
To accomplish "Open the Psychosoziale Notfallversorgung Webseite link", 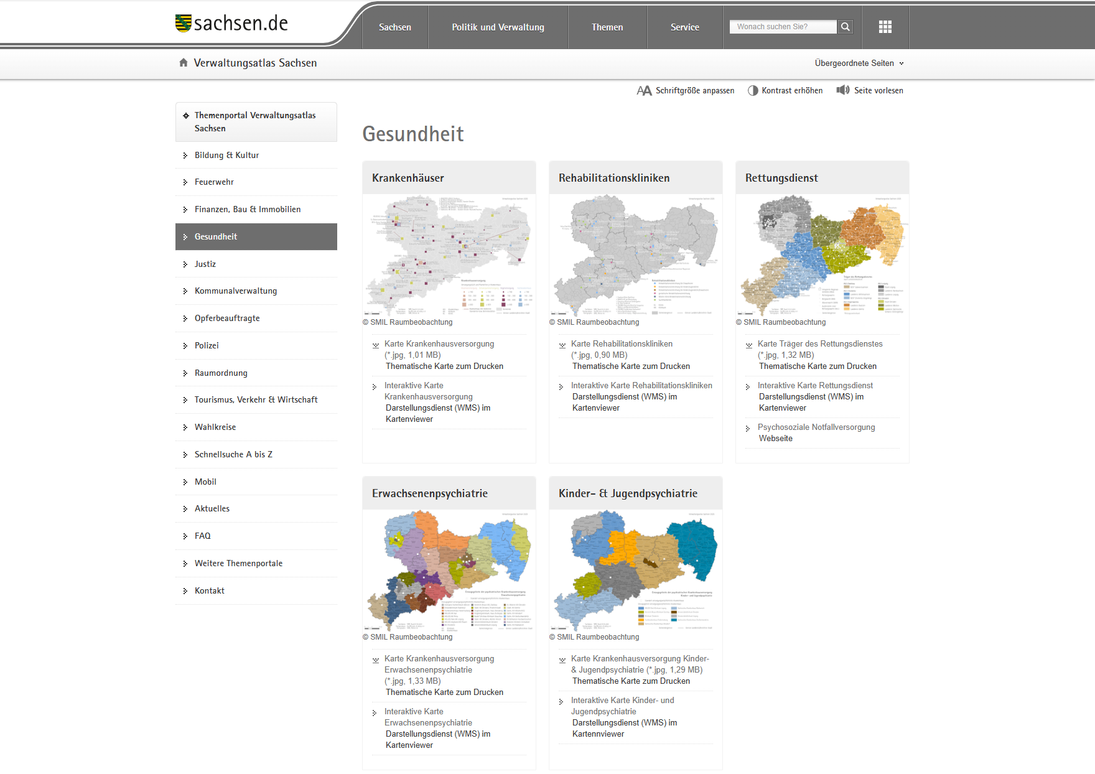I will [x=814, y=426].
